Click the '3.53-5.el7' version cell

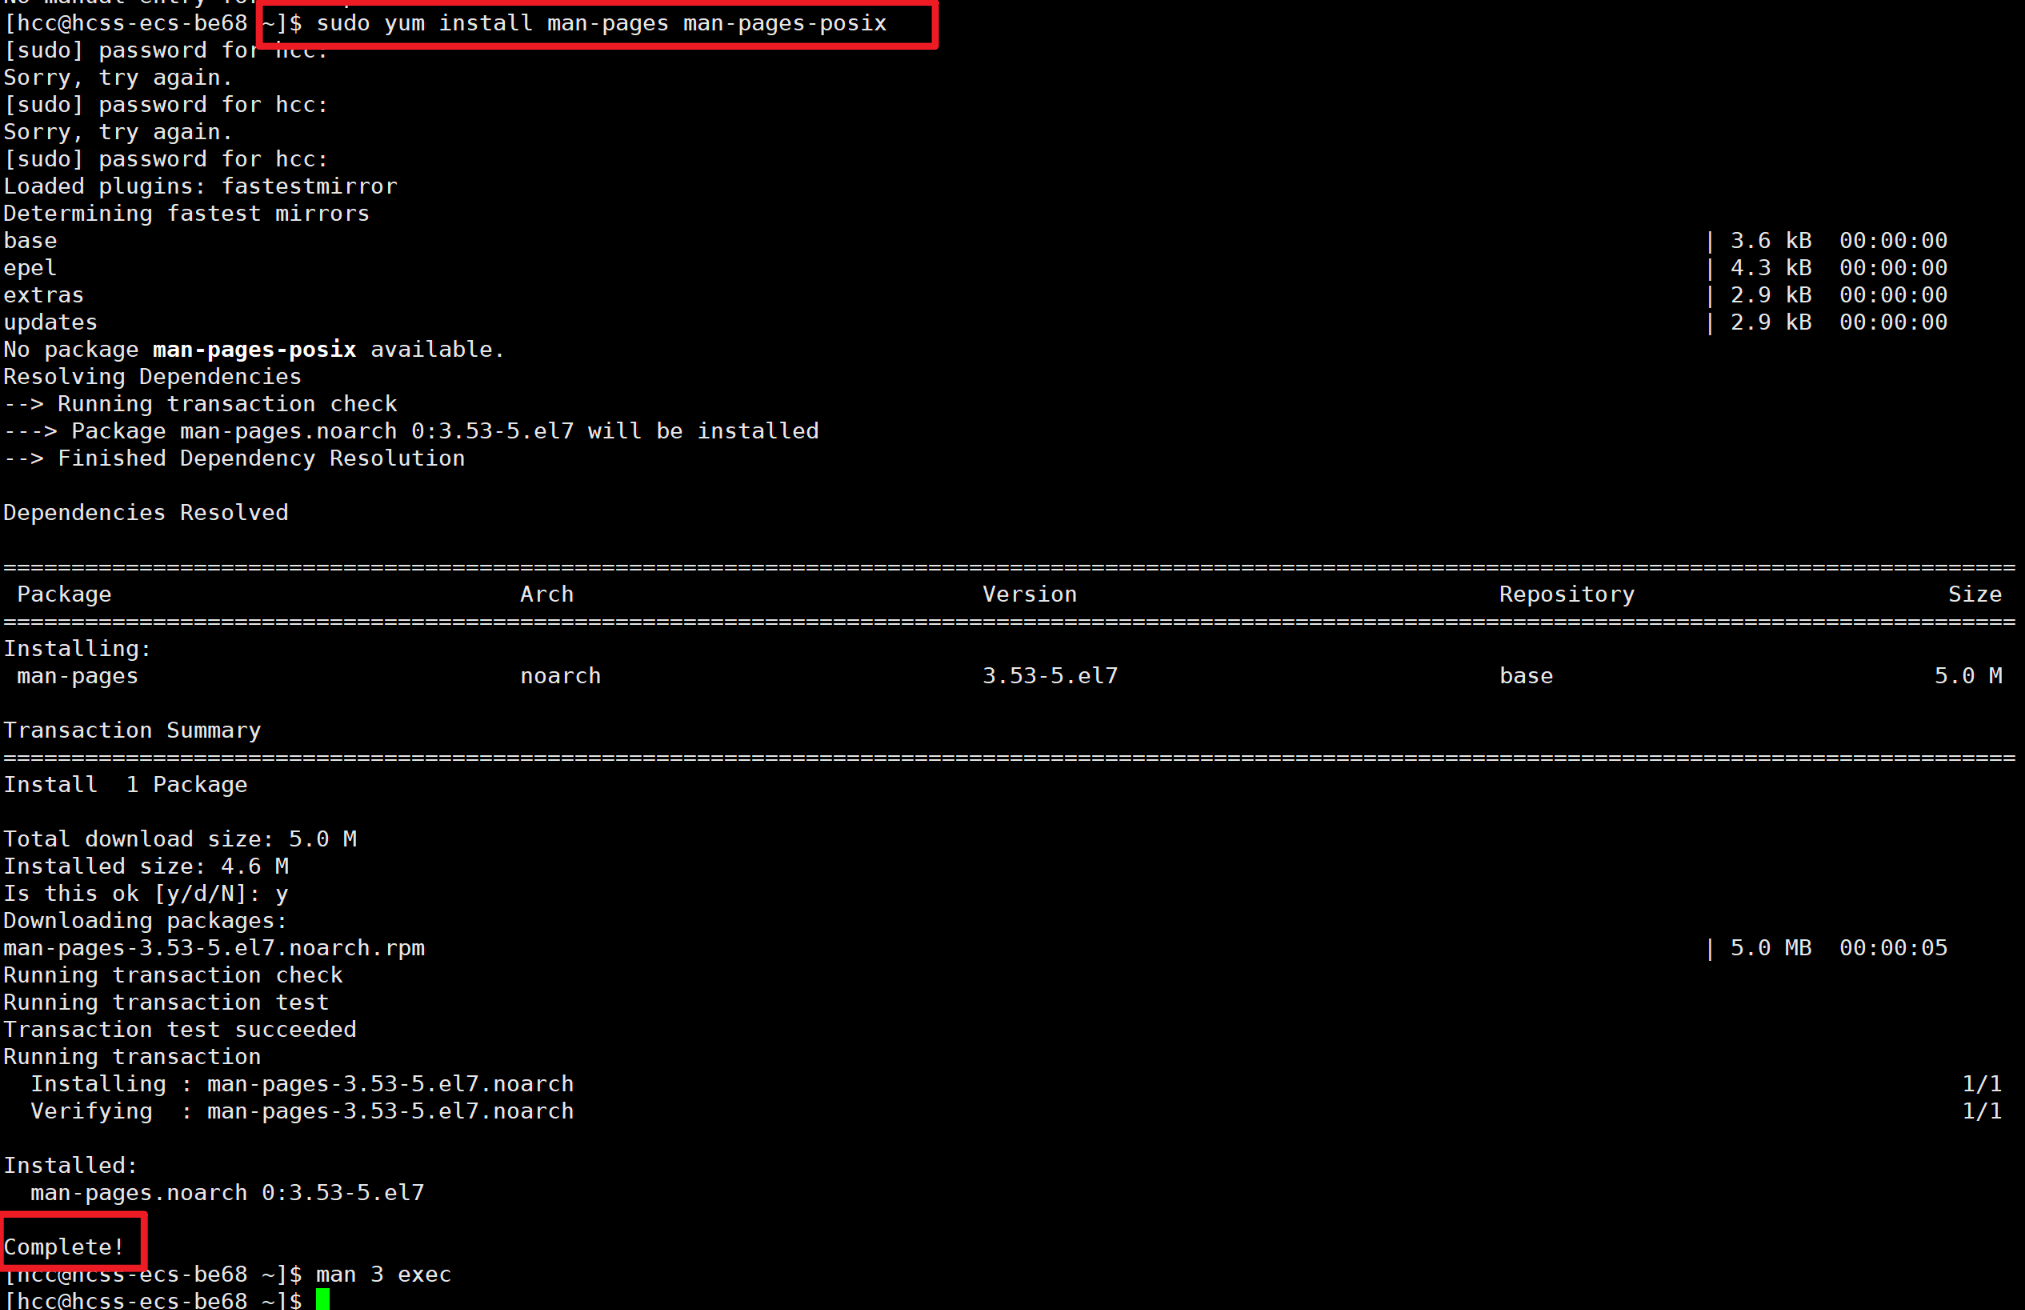(x=1049, y=676)
